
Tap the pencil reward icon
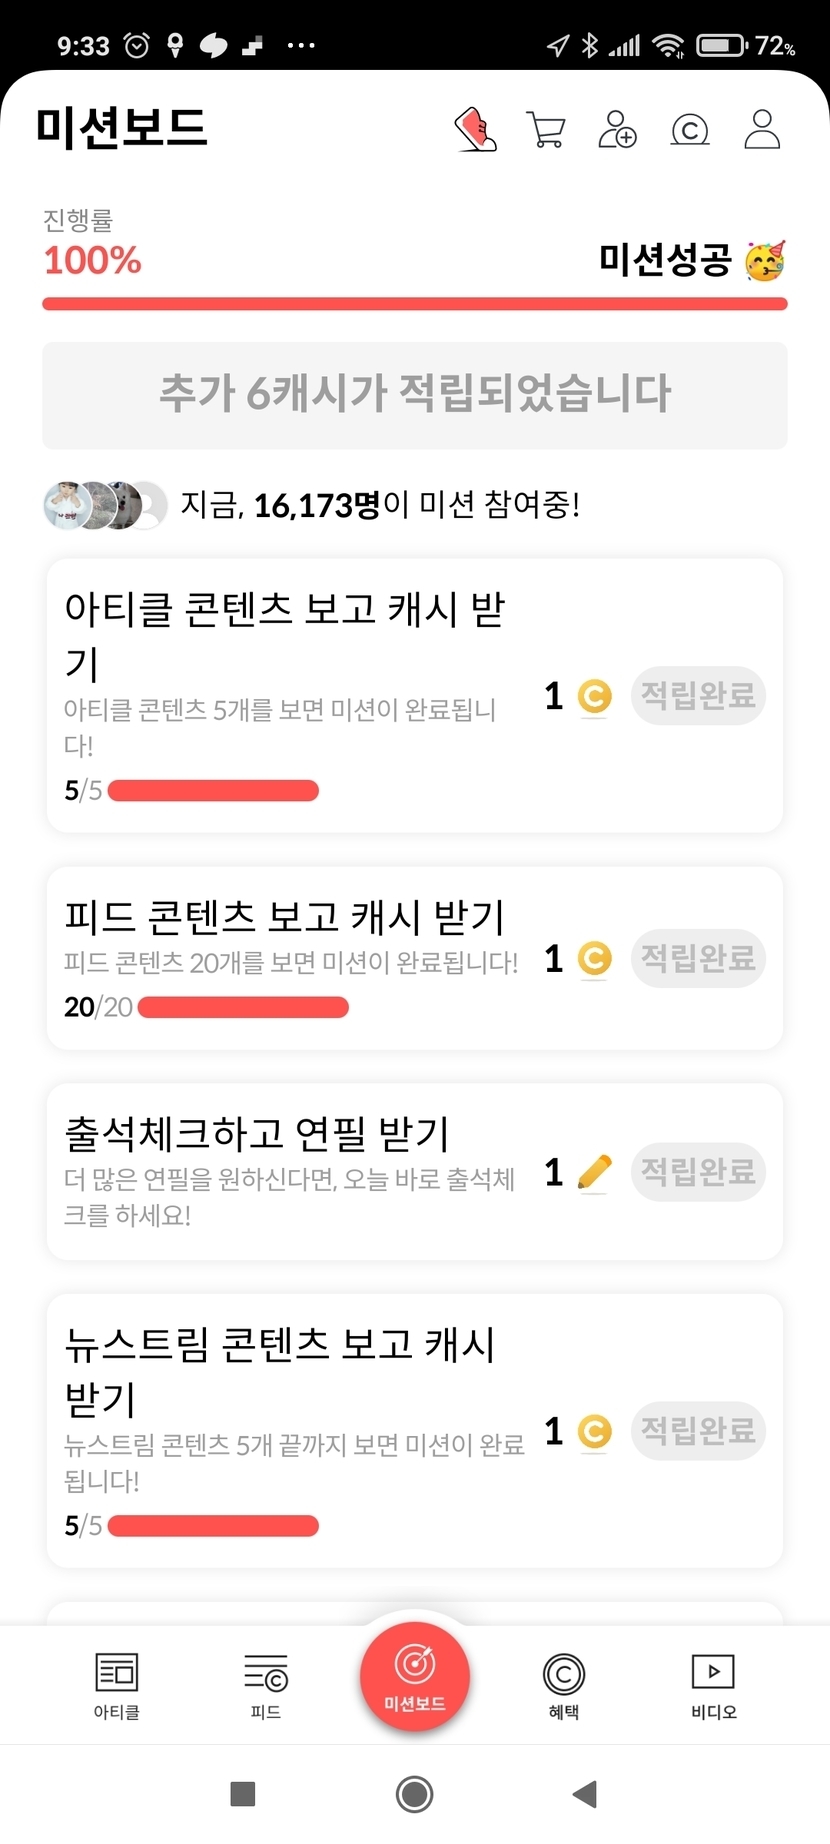click(594, 1172)
